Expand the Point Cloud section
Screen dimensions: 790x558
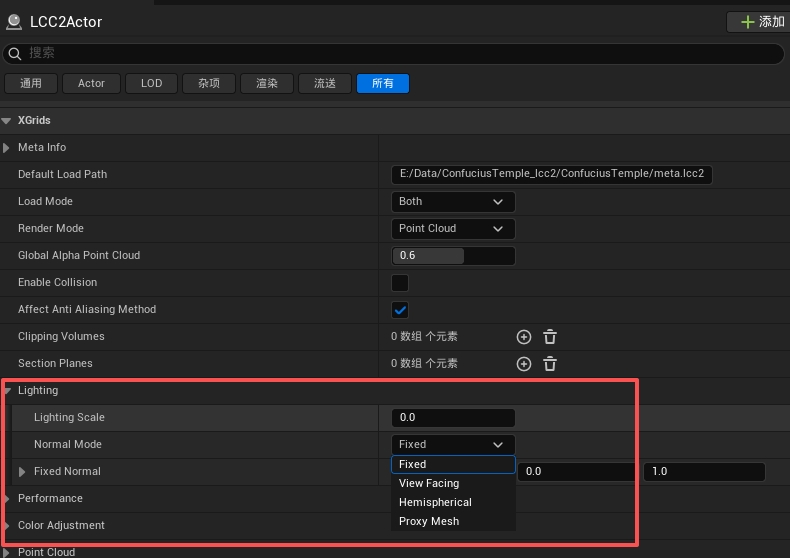pyautogui.click(x=7, y=552)
